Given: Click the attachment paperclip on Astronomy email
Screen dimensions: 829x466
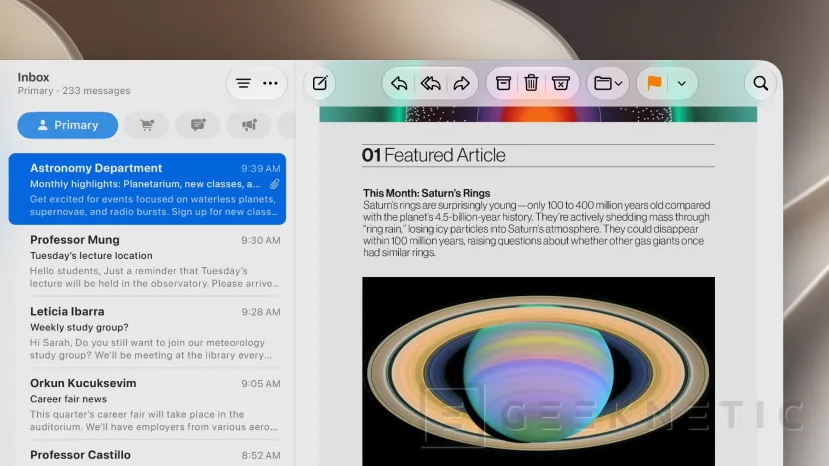Looking at the screenshot, I should pos(274,184).
